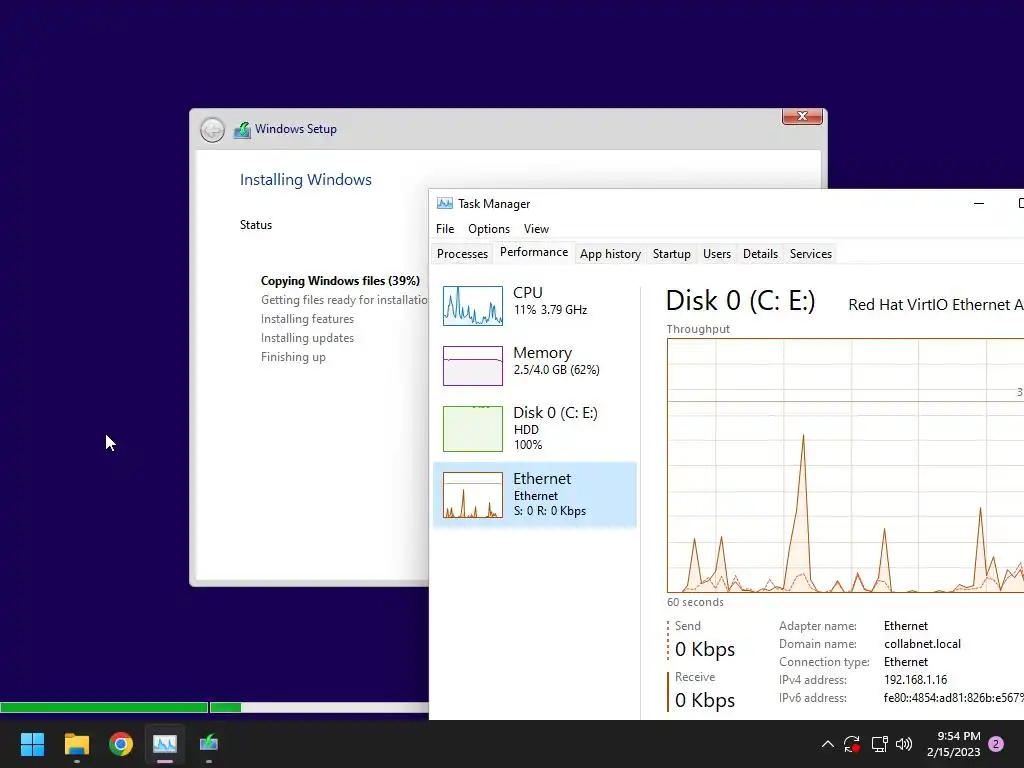Click the Send 0 Kbps value
The width and height of the screenshot is (1024, 768).
point(705,649)
